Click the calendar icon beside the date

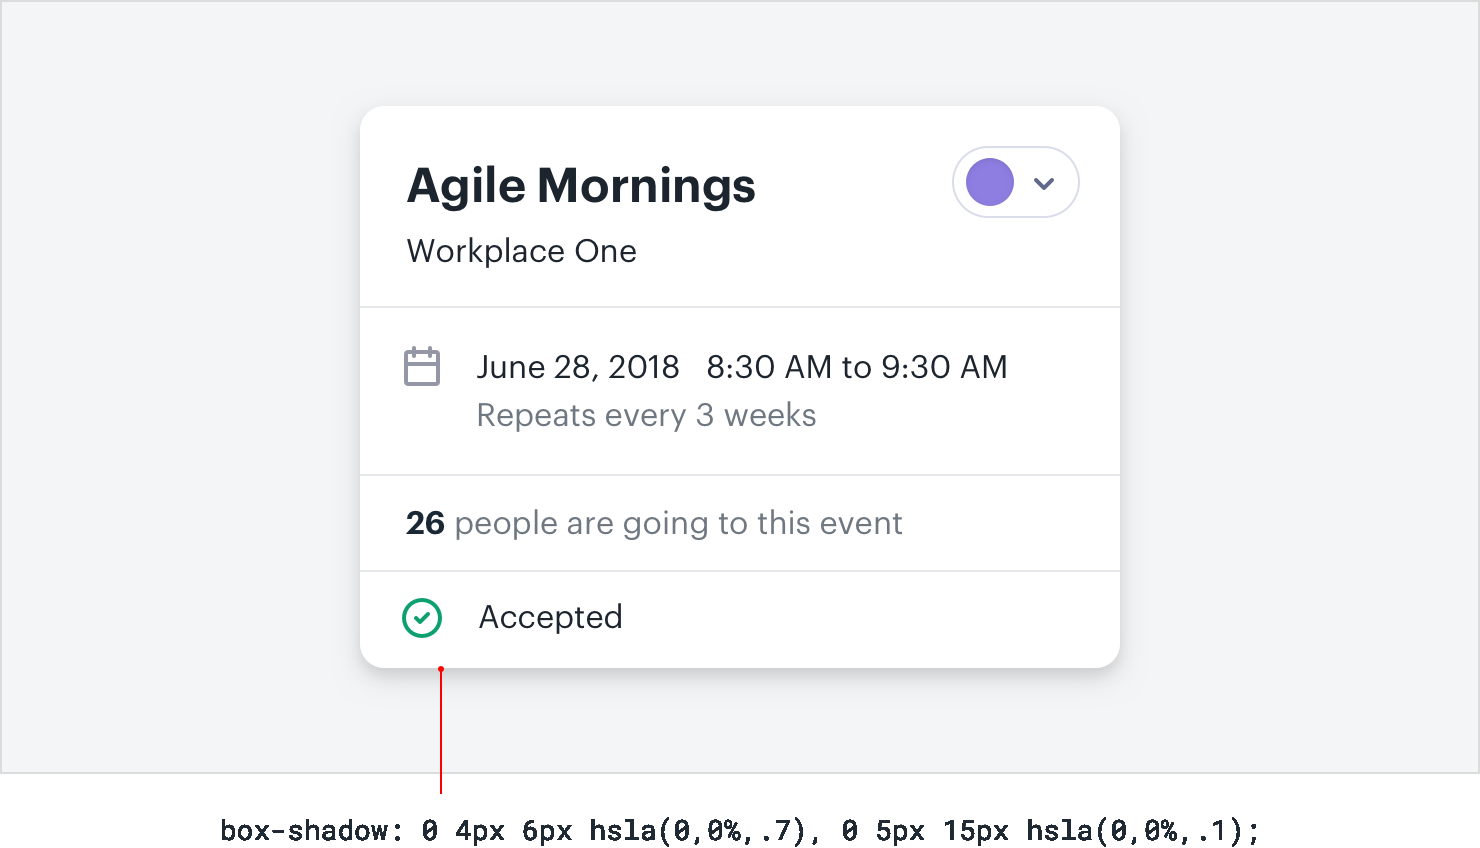(422, 367)
